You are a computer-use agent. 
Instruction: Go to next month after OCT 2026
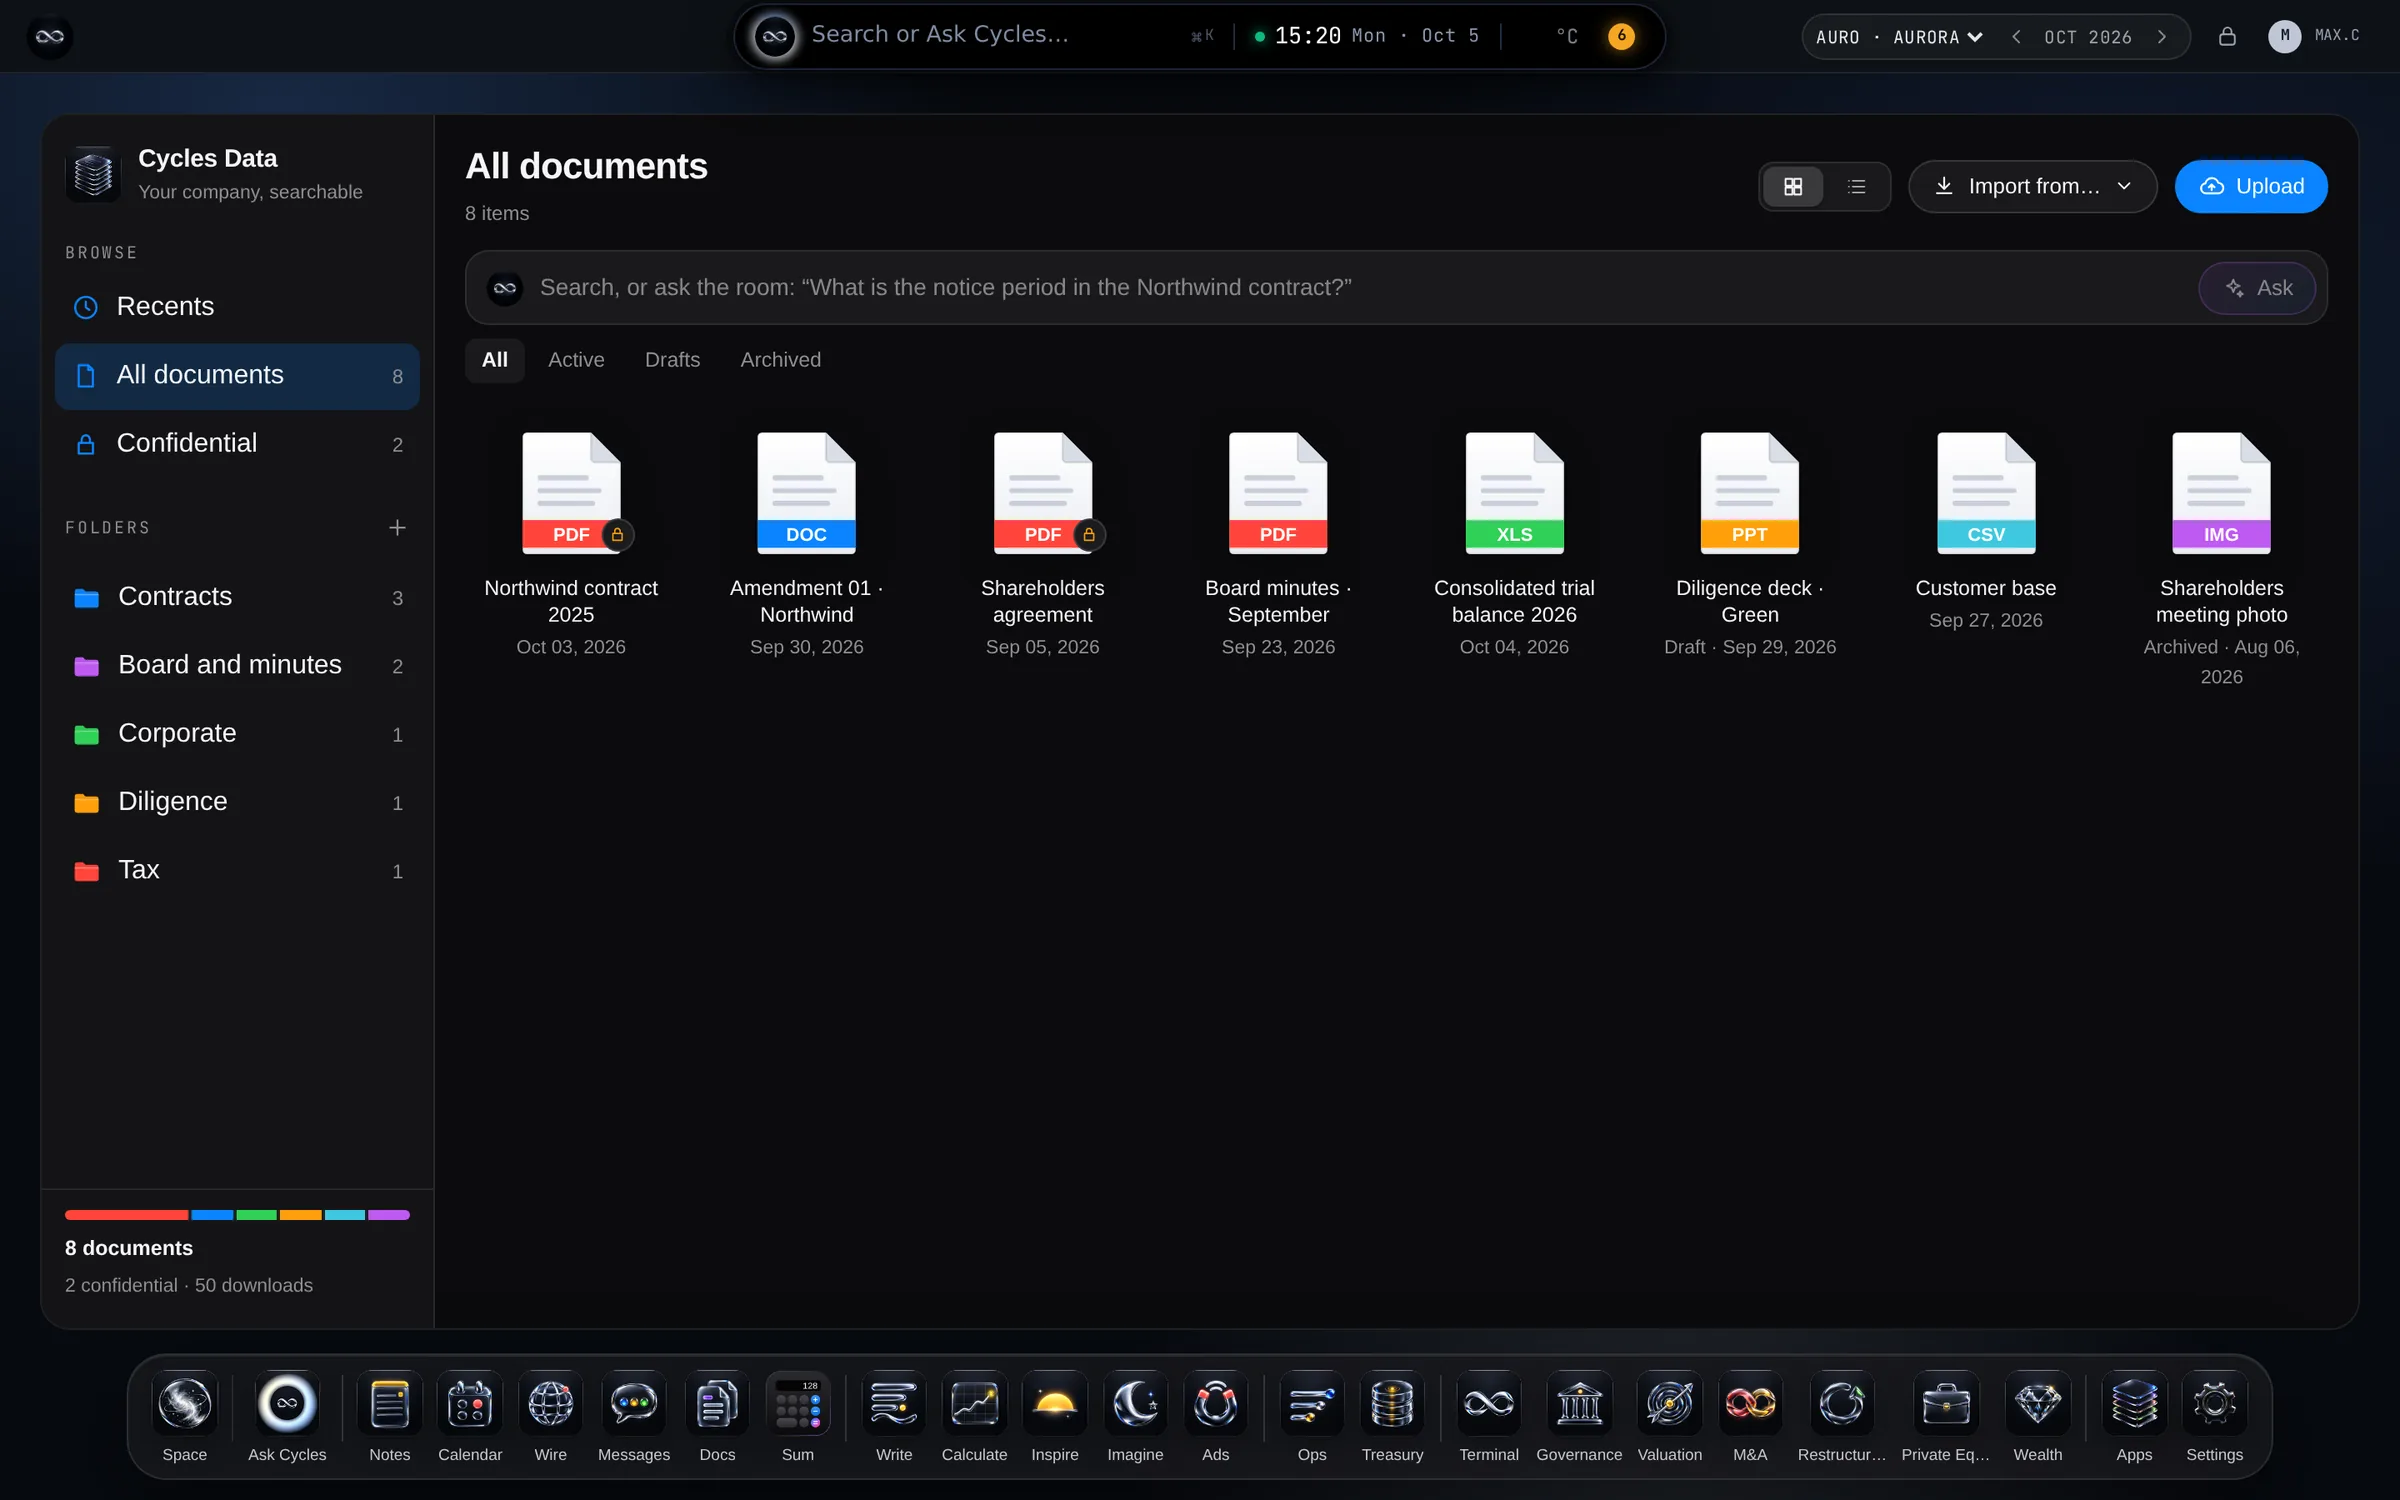(x=2162, y=37)
